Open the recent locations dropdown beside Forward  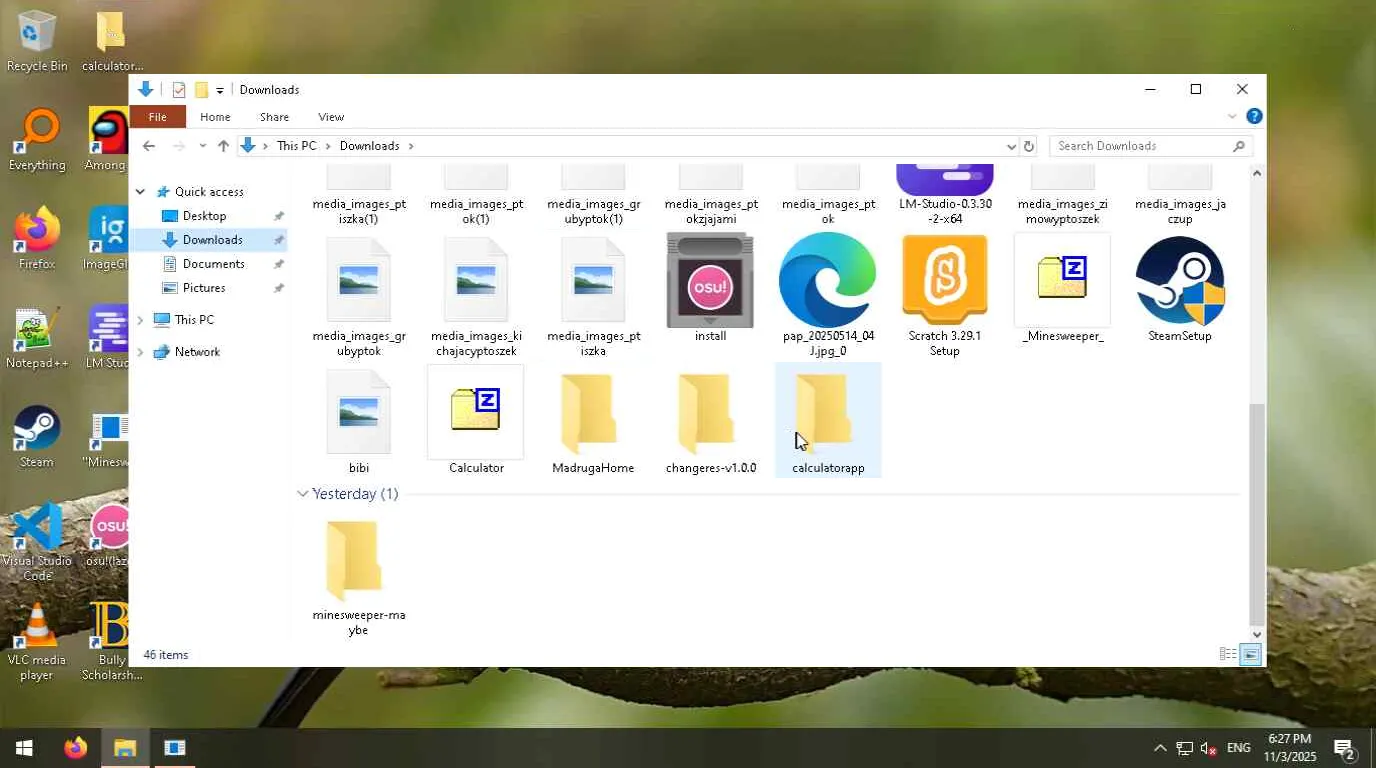pyautogui.click(x=202, y=146)
